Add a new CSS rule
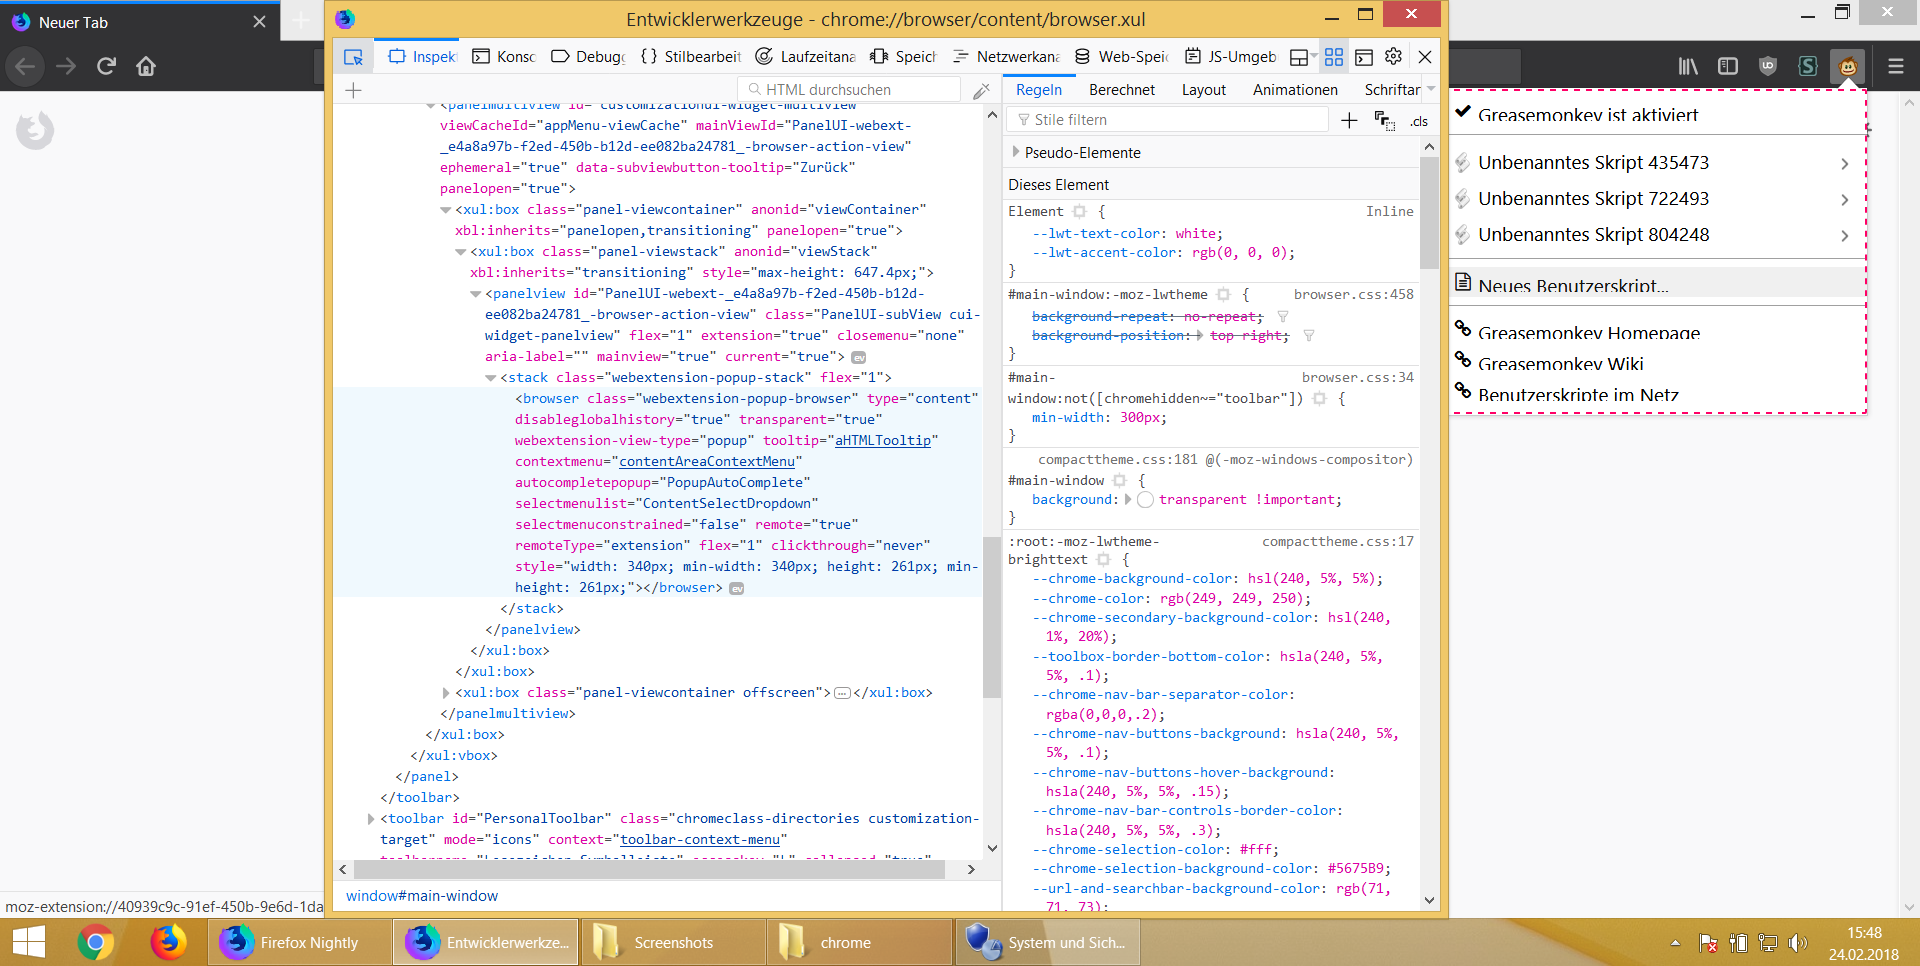Screen dimensions: 1920x966 coord(1349,120)
